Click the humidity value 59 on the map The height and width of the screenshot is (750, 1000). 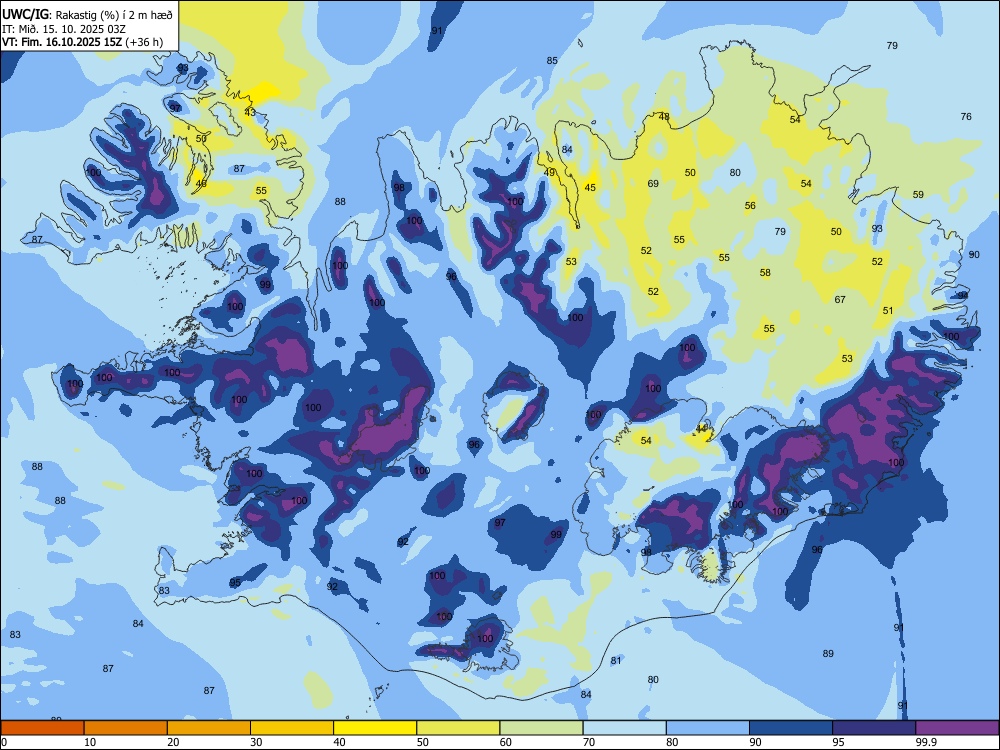tap(918, 195)
